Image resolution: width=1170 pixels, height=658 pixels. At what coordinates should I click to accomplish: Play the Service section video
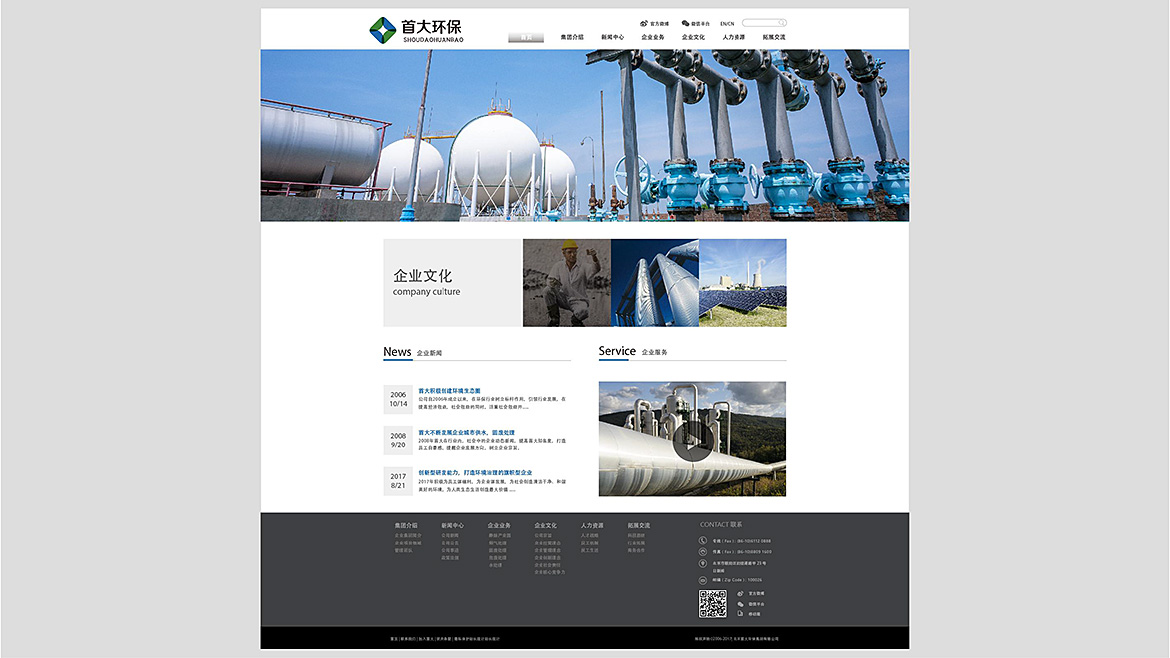pyautogui.click(x=692, y=438)
